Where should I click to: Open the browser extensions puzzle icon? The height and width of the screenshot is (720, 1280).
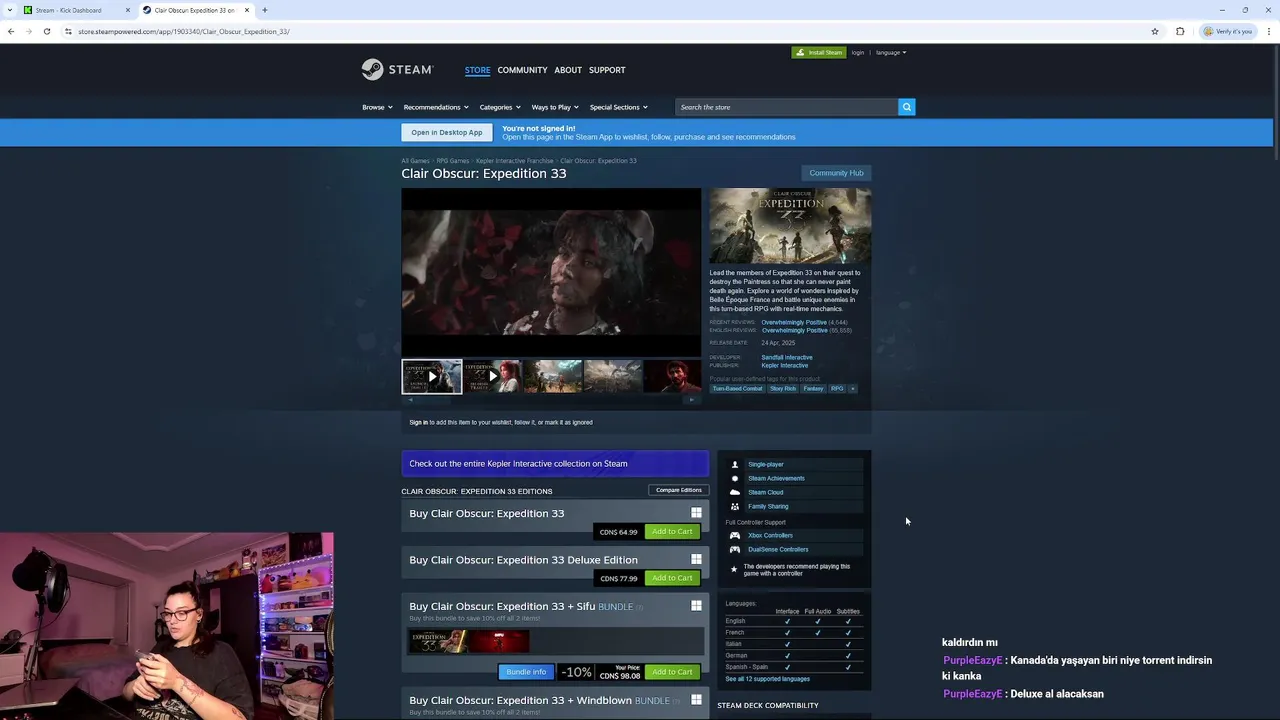1180,31
